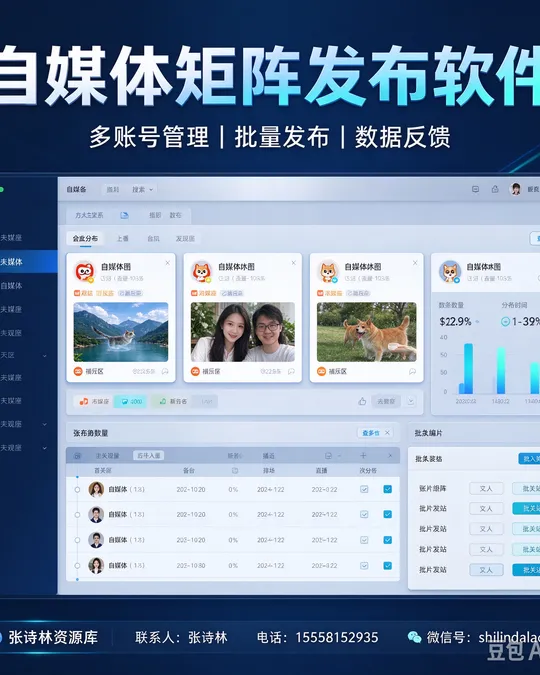Toggle the blue checkbox in first table row

(x=388, y=489)
